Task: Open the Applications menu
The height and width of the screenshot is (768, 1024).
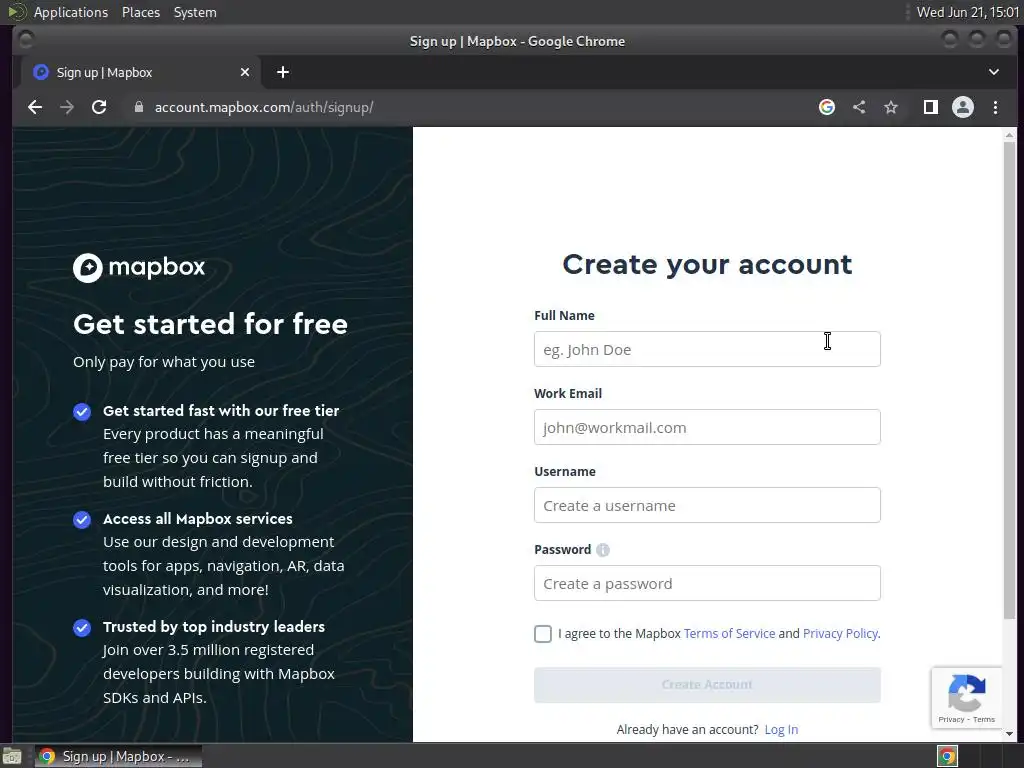Action: coord(71,12)
